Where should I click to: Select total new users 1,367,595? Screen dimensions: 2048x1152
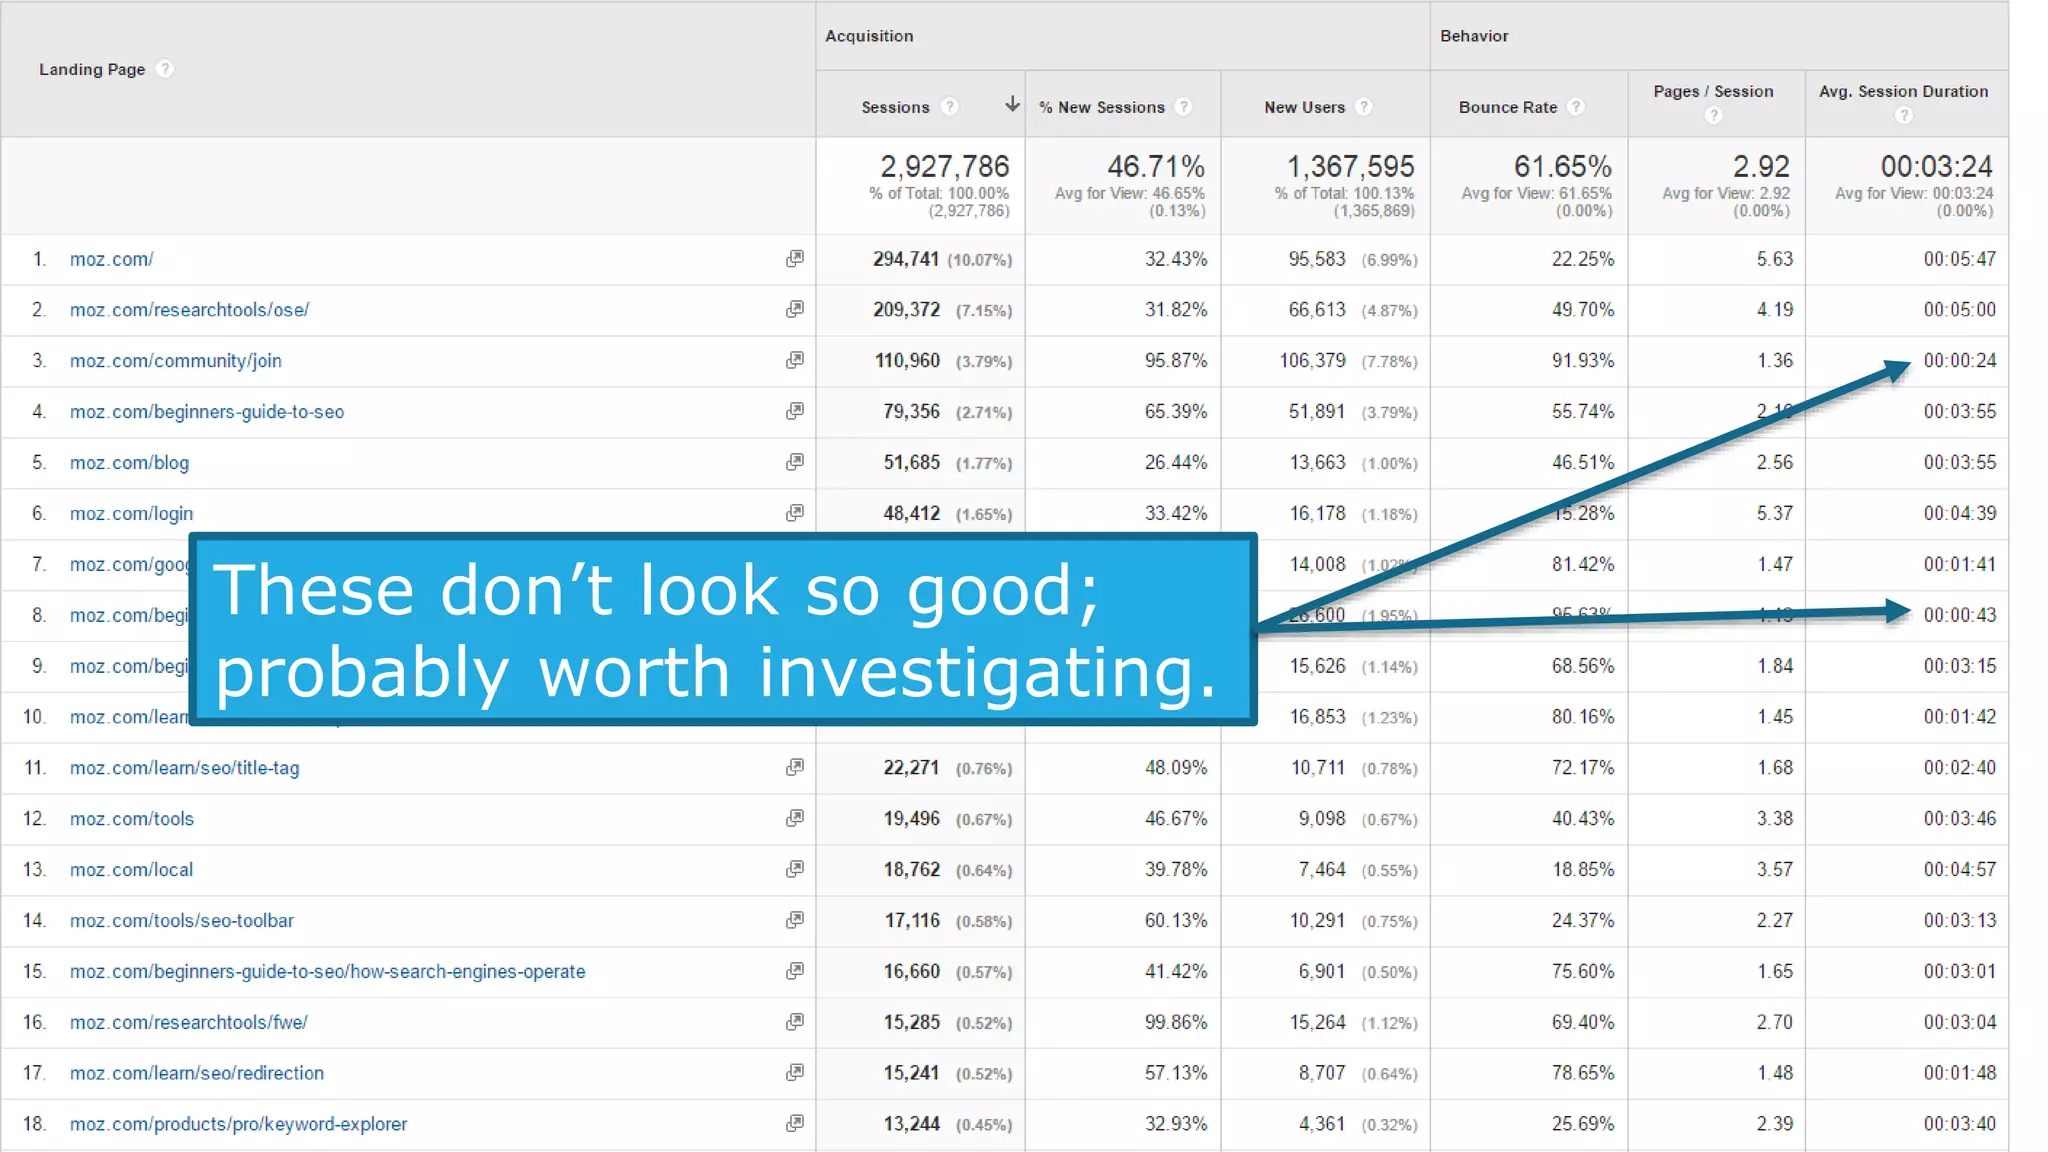[x=1350, y=166]
